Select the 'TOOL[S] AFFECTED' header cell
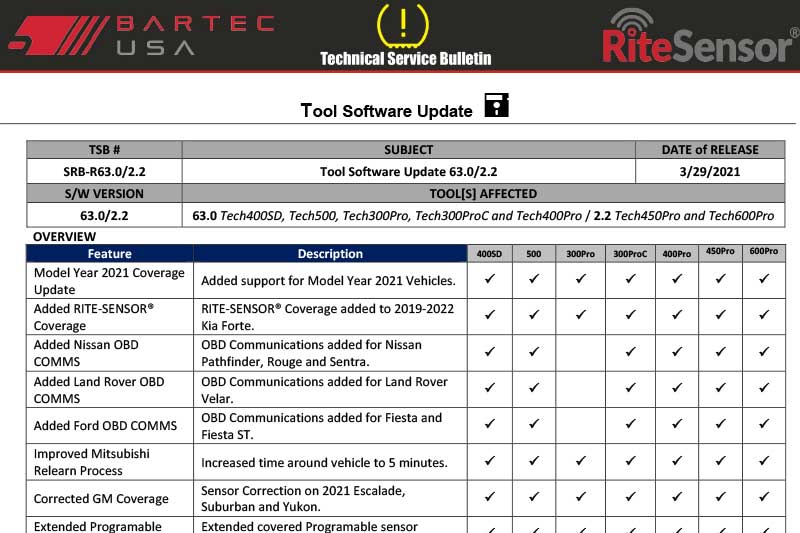The image size is (800, 533). (x=483, y=193)
